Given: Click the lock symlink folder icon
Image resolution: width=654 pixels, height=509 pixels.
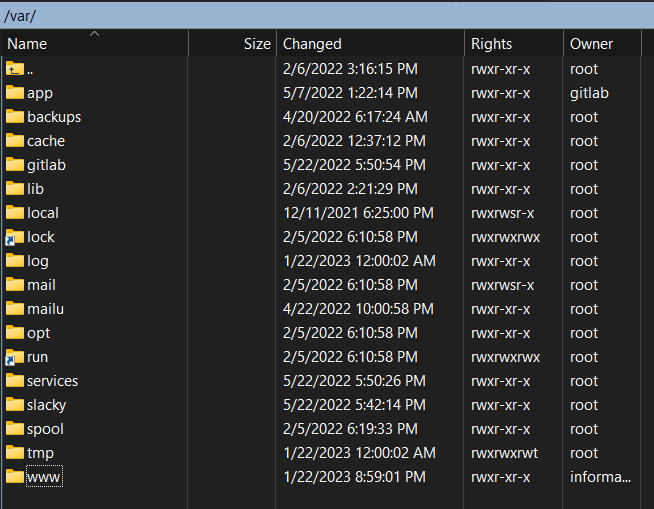Looking at the screenshot, I should (14, 237).
